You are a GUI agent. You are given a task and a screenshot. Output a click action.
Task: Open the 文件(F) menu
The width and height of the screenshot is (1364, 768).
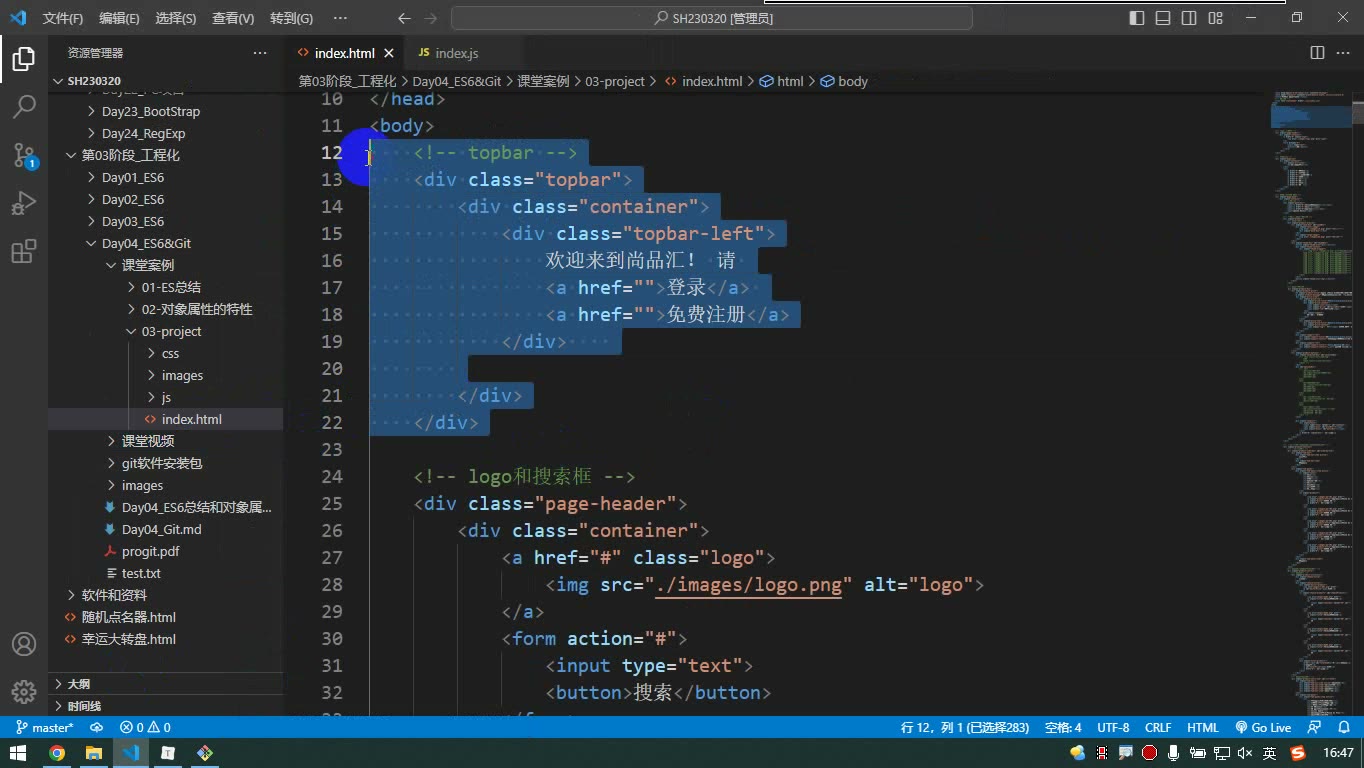(x=62, y=18)
